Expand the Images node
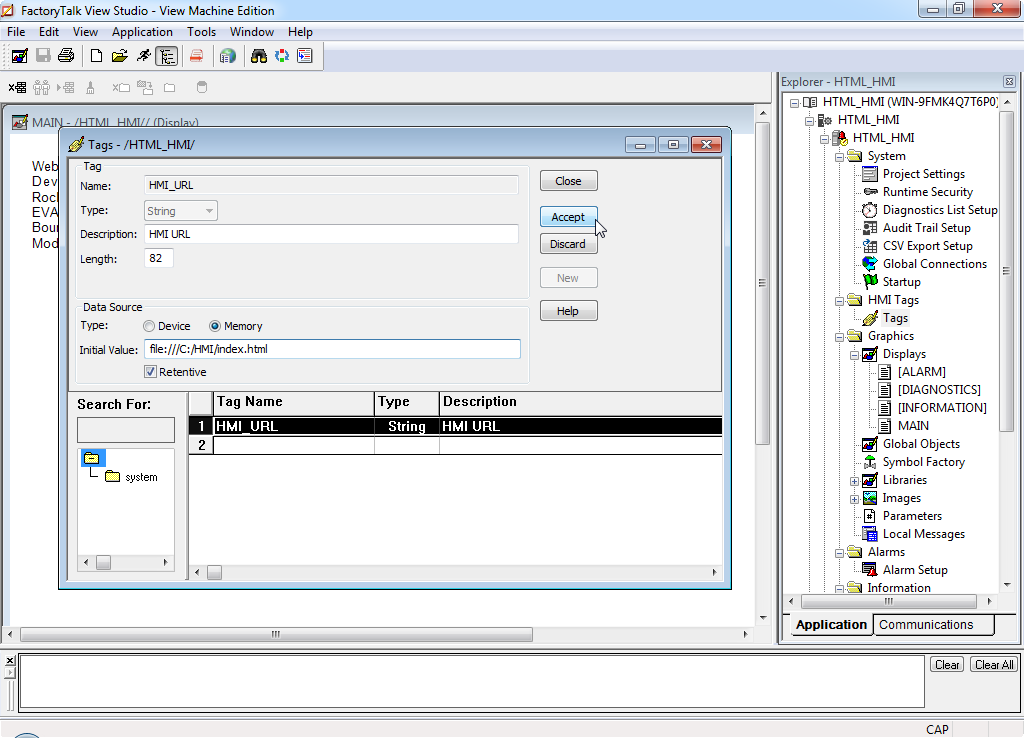This screenshot has height=738, width=1024. coord(854,499)
